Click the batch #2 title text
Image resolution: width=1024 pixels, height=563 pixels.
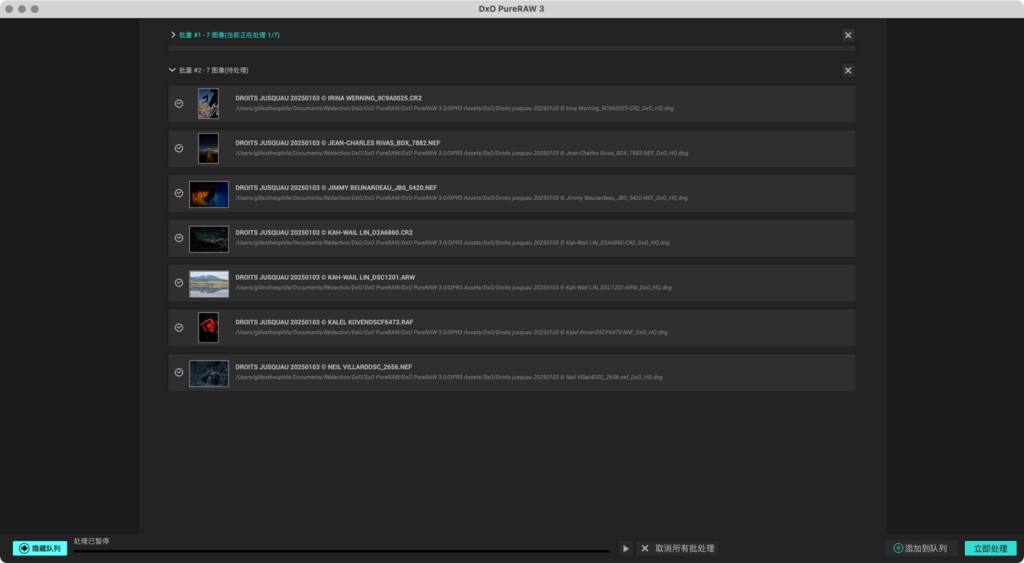[214, 71]
